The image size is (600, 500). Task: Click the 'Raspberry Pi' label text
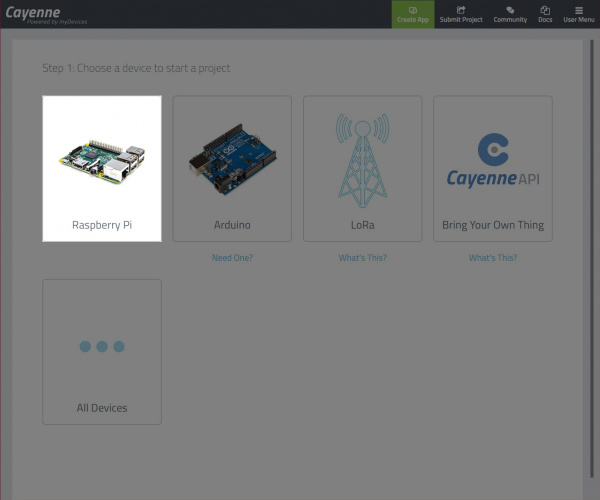[102, 225]
